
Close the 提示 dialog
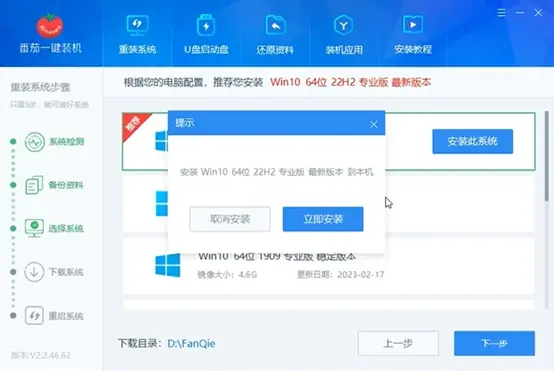[x=373, y=124]
